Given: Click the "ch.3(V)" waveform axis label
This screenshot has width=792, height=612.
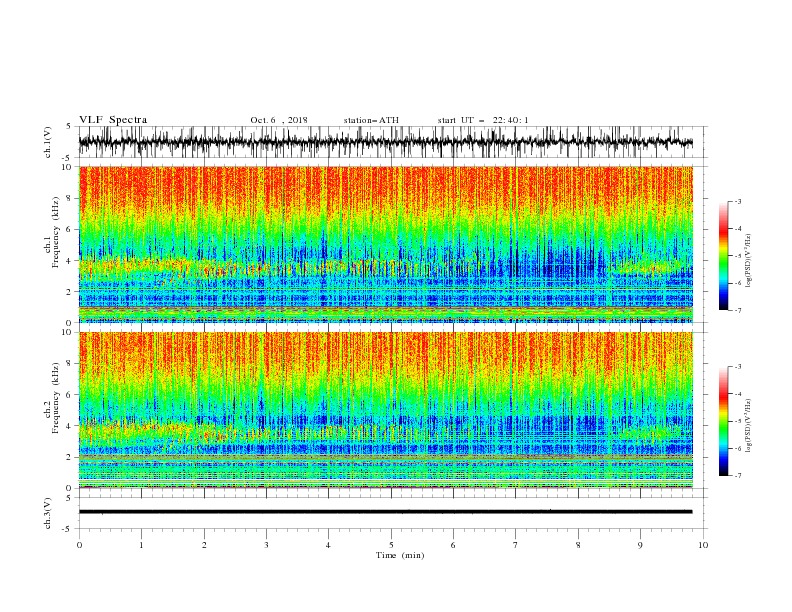Looking at the screenshot, I should 48,514.
